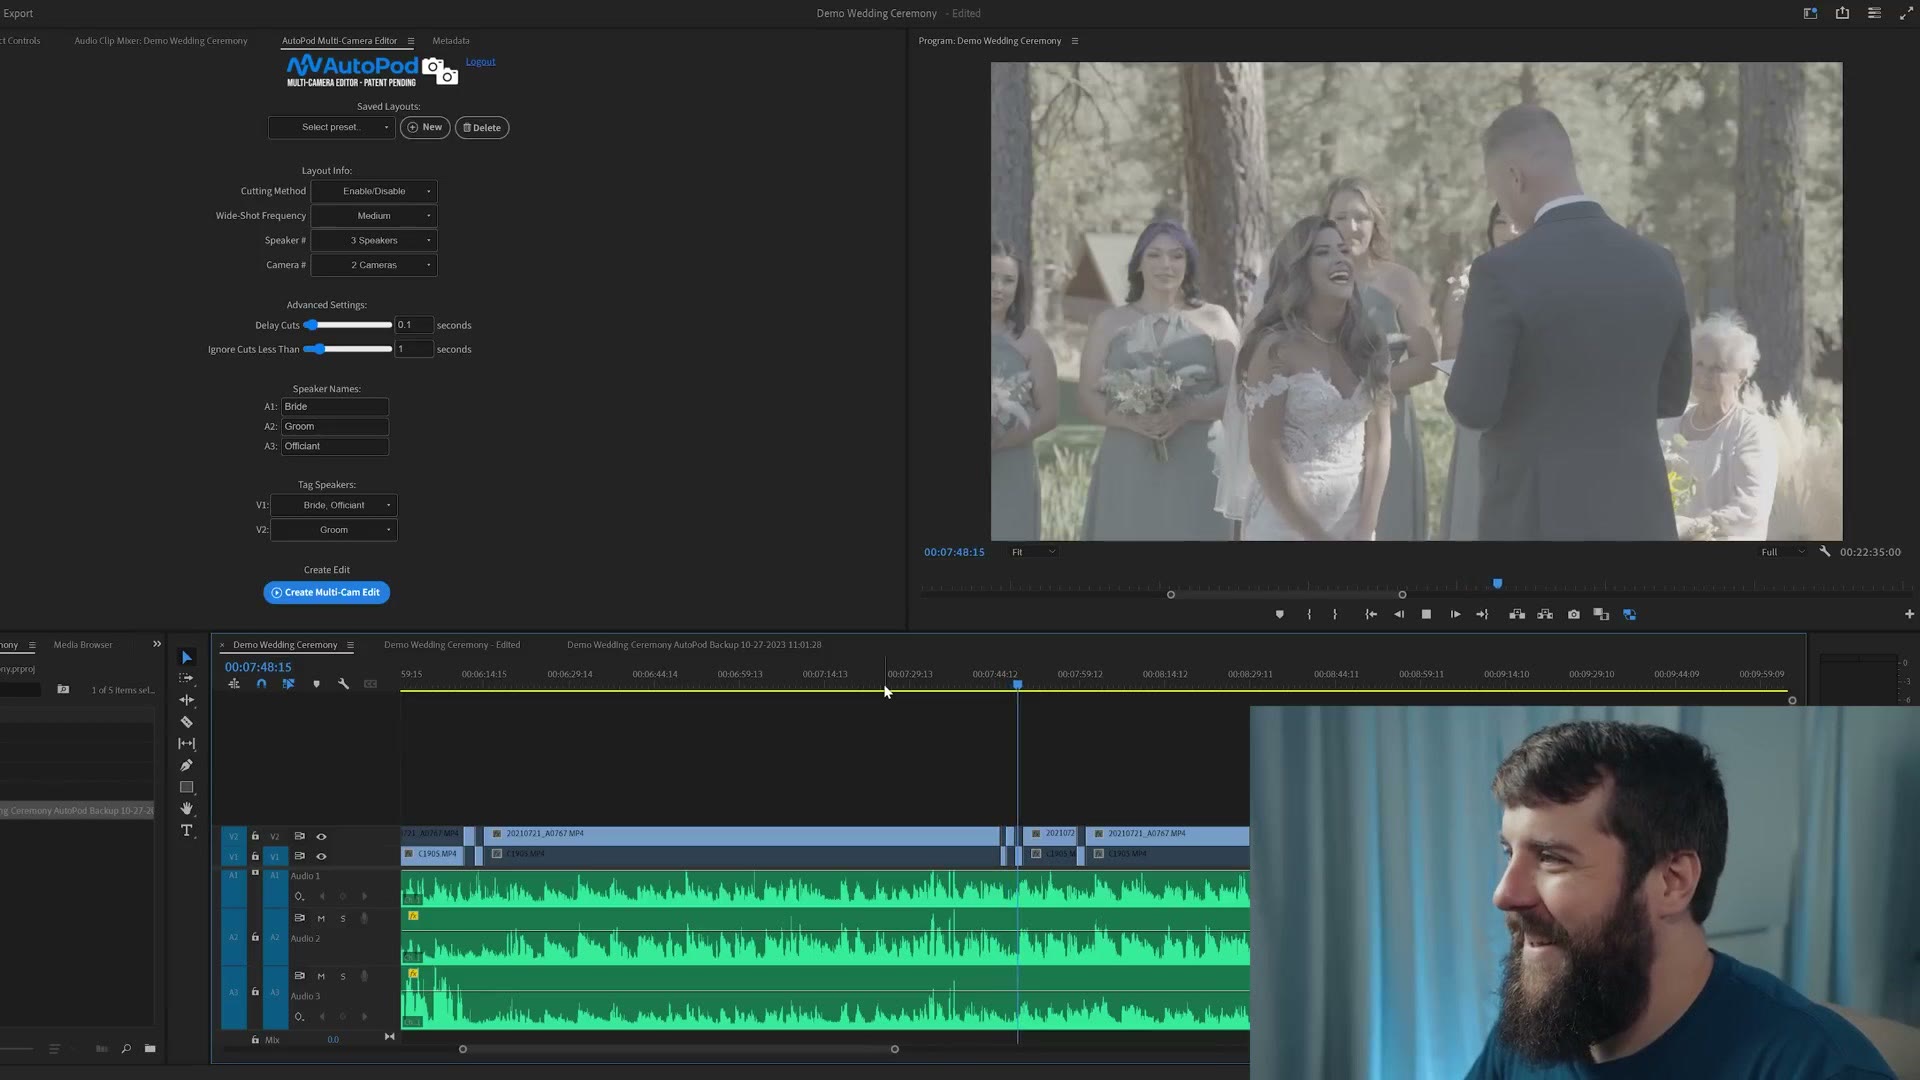This screenshot has height=1080, width=1920.
Task: Click the New layout button
Action: coord(425,127)
